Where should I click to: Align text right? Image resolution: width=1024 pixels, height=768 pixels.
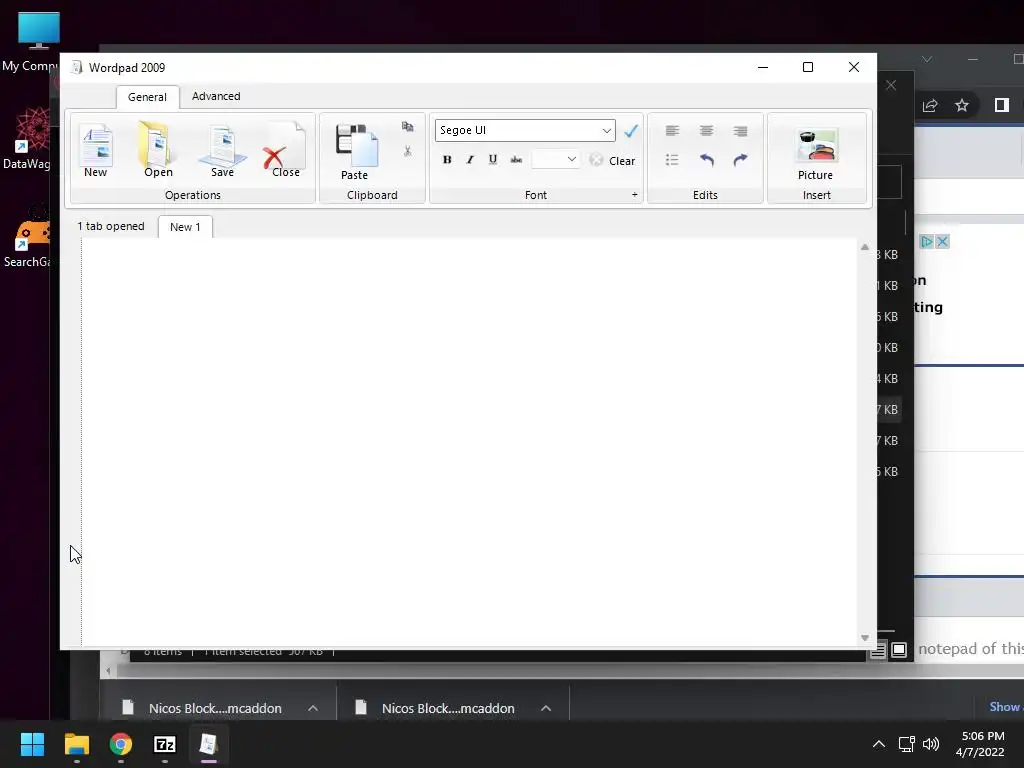pos(740,131)
